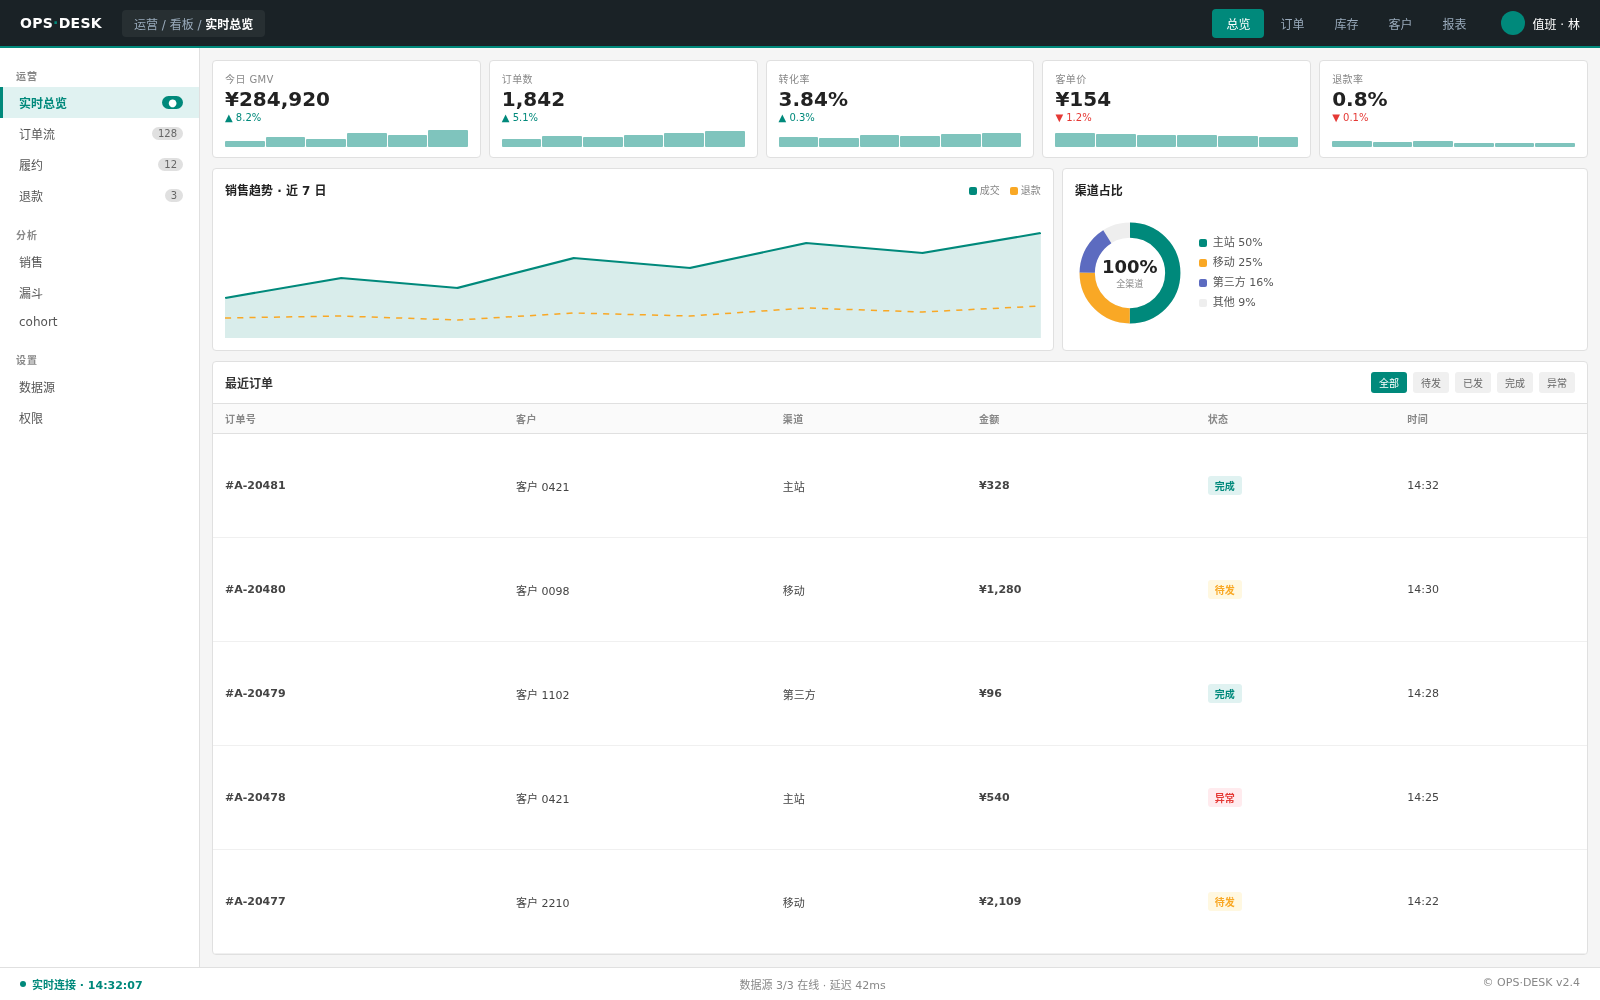Click 异常 status badge for #A-20478
Viewport: 1600px width, 1000px height.
1224,798
